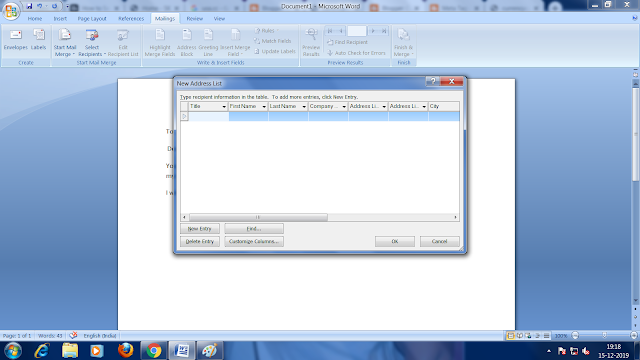Image resolution: width=640 pixels, height=360 pixels.
Task: Click the dialog help question mark button
Action: [433, 81]
